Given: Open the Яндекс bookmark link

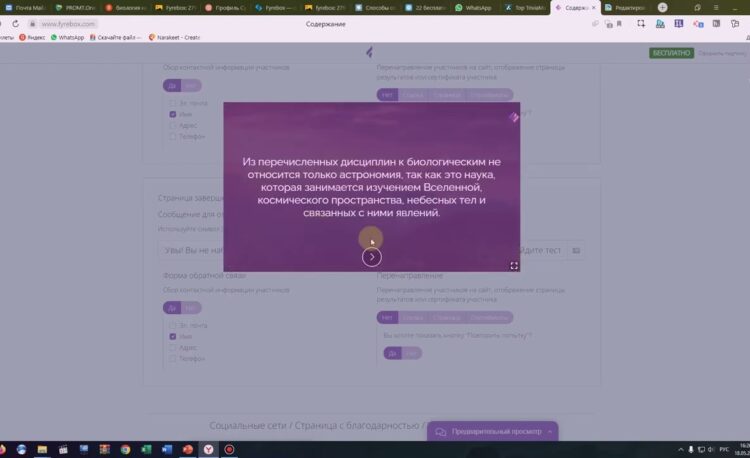Looking at the screenshot, I should pos(33,37).
